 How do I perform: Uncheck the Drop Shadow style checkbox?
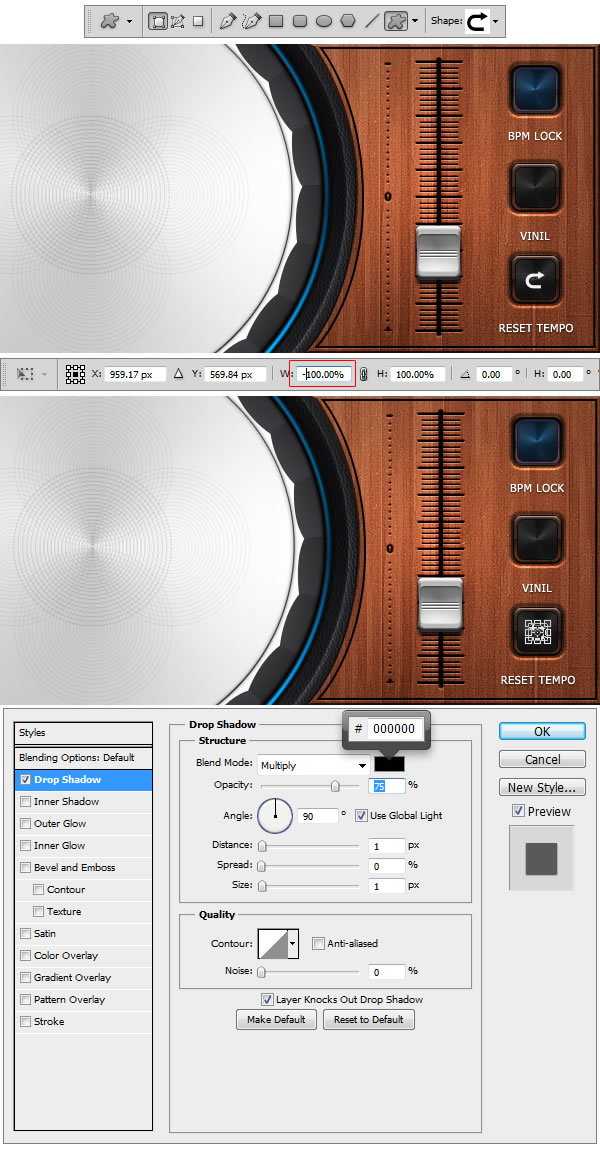point(26,780)
